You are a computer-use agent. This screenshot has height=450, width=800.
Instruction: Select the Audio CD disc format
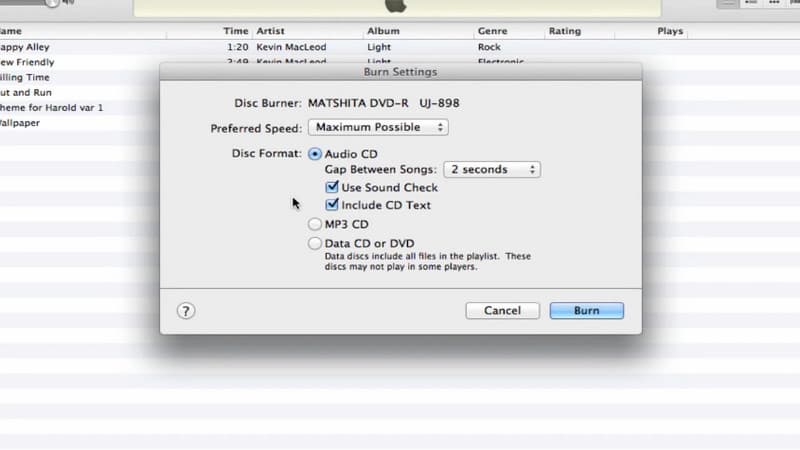click(315, 154)
